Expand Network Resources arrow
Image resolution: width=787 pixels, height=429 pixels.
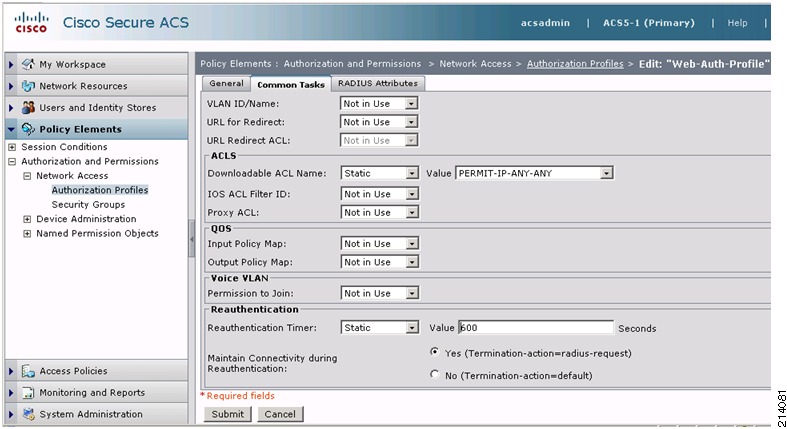pyautogui.click(x=11, y=86)
